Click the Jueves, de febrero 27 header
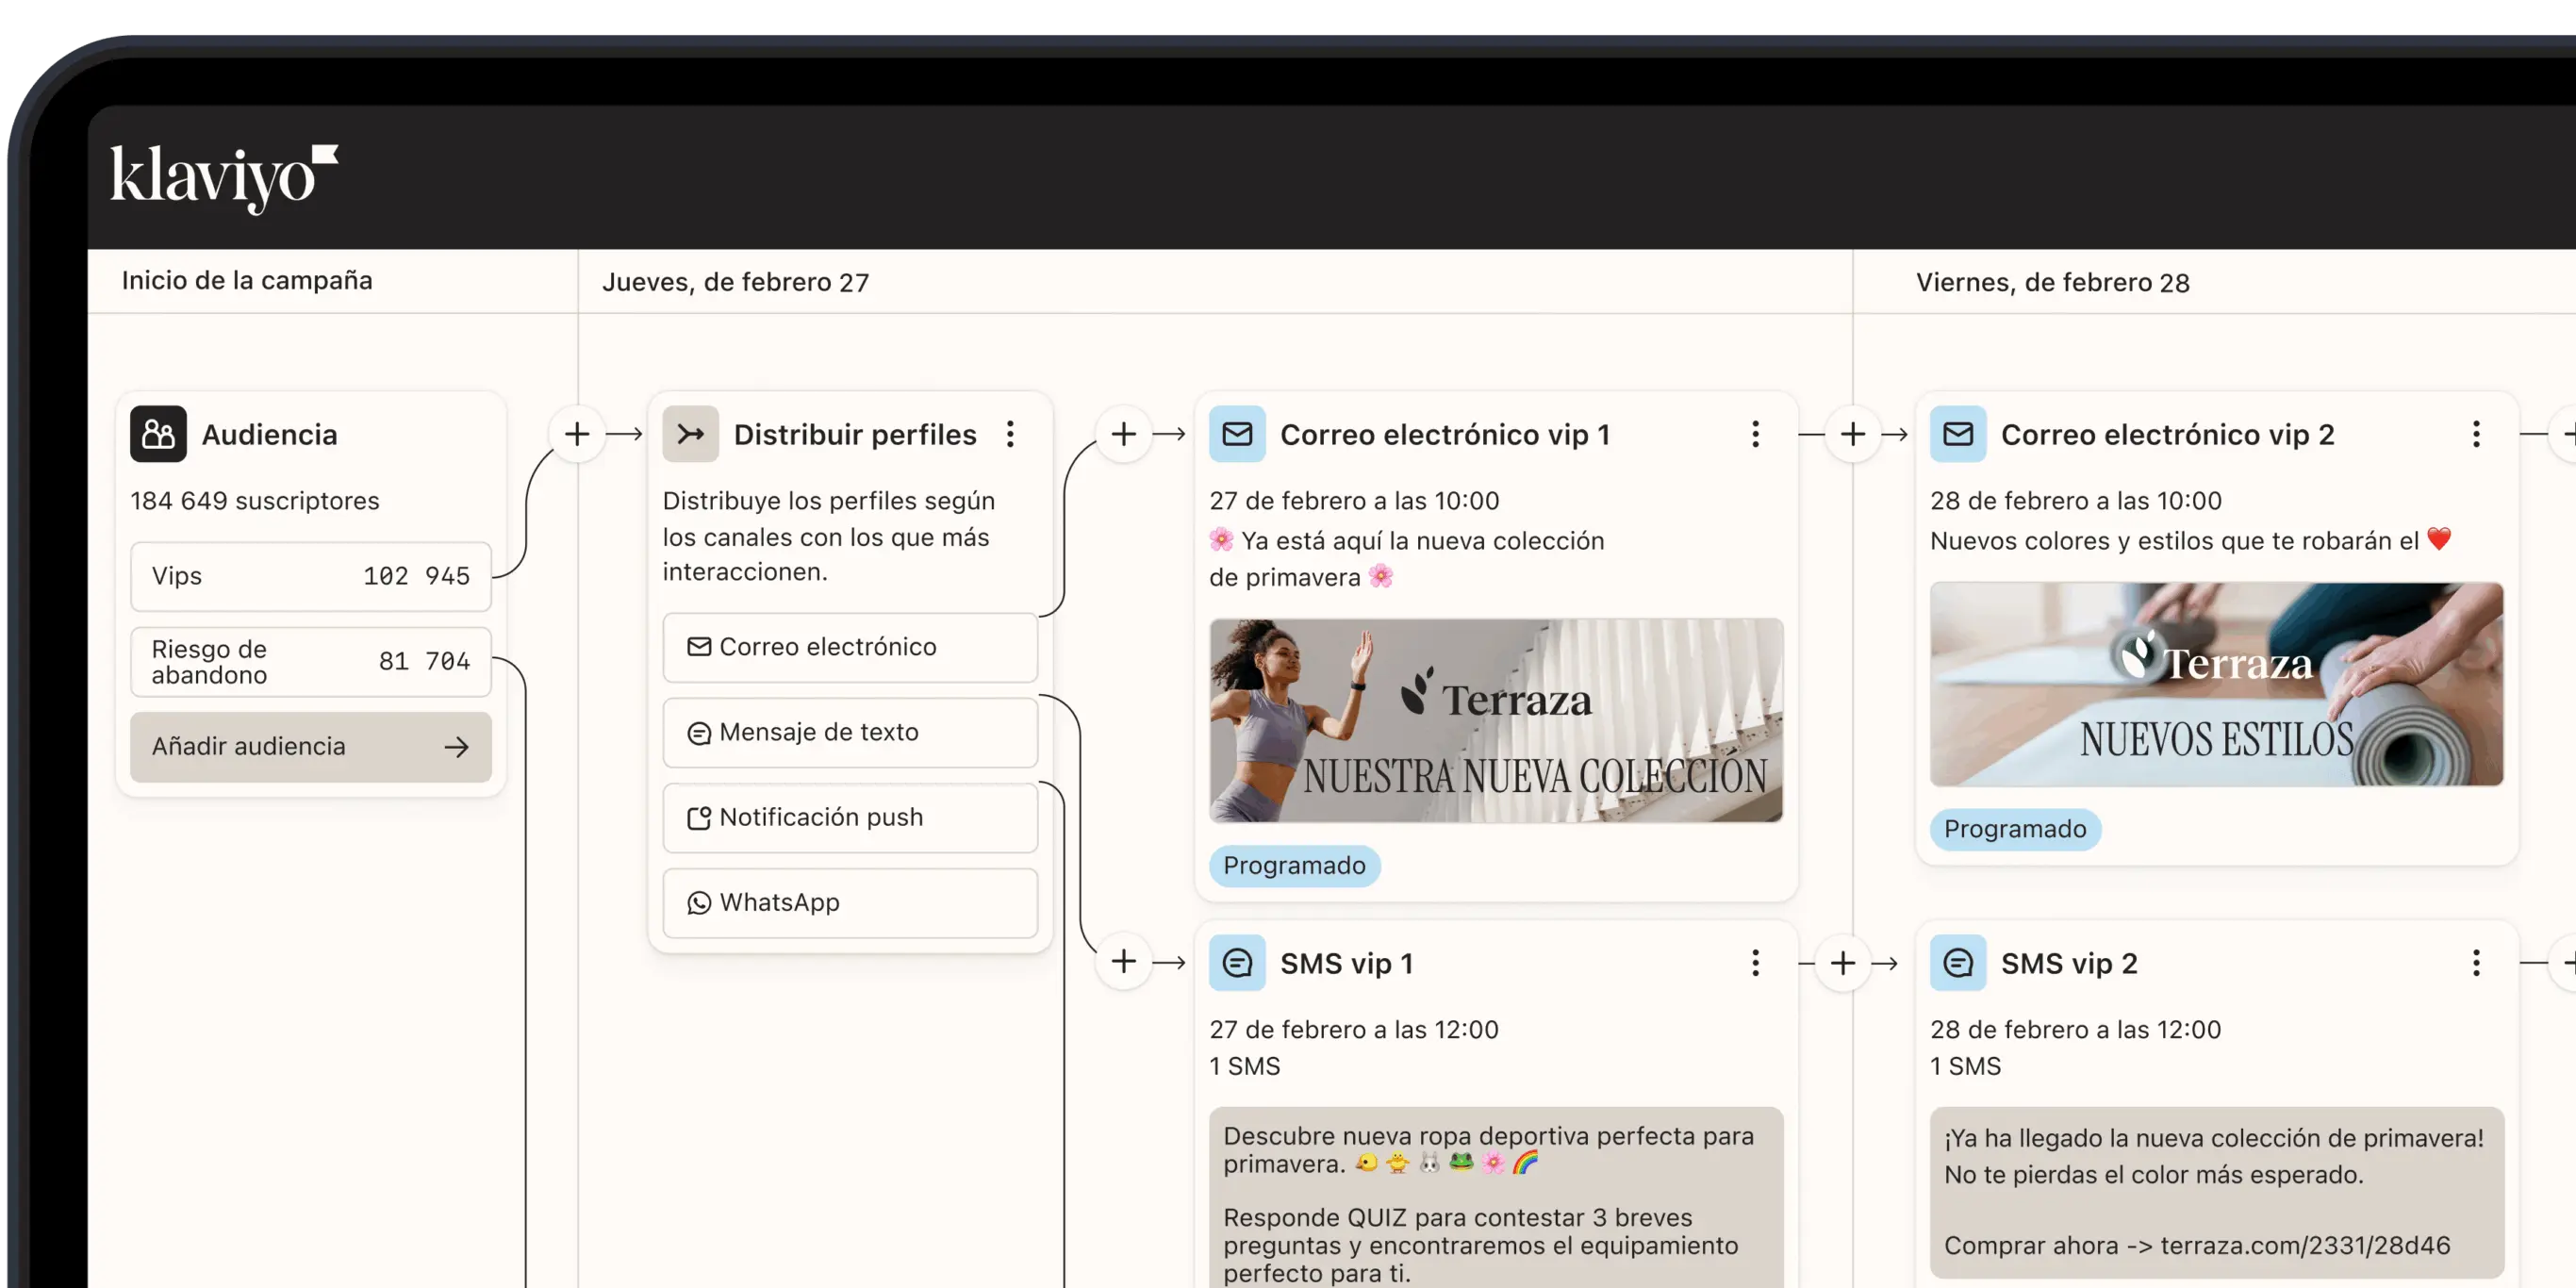The image size is (2576, 1288). (x=735, y=282)
